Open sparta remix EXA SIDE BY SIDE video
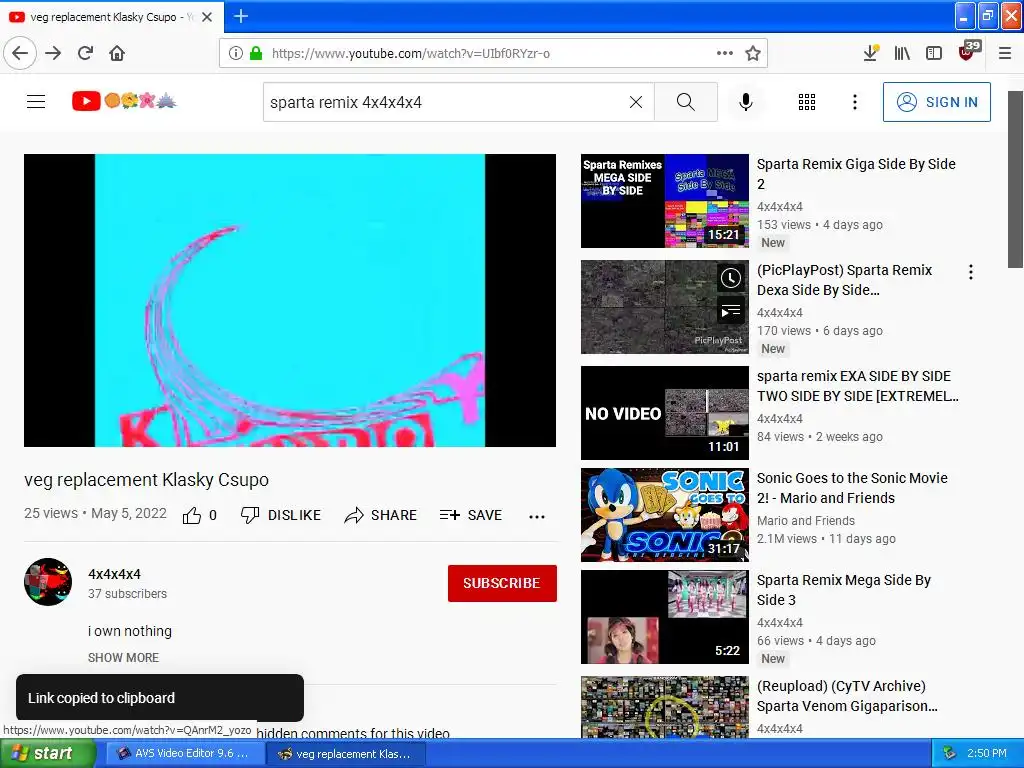 point(857,386)
